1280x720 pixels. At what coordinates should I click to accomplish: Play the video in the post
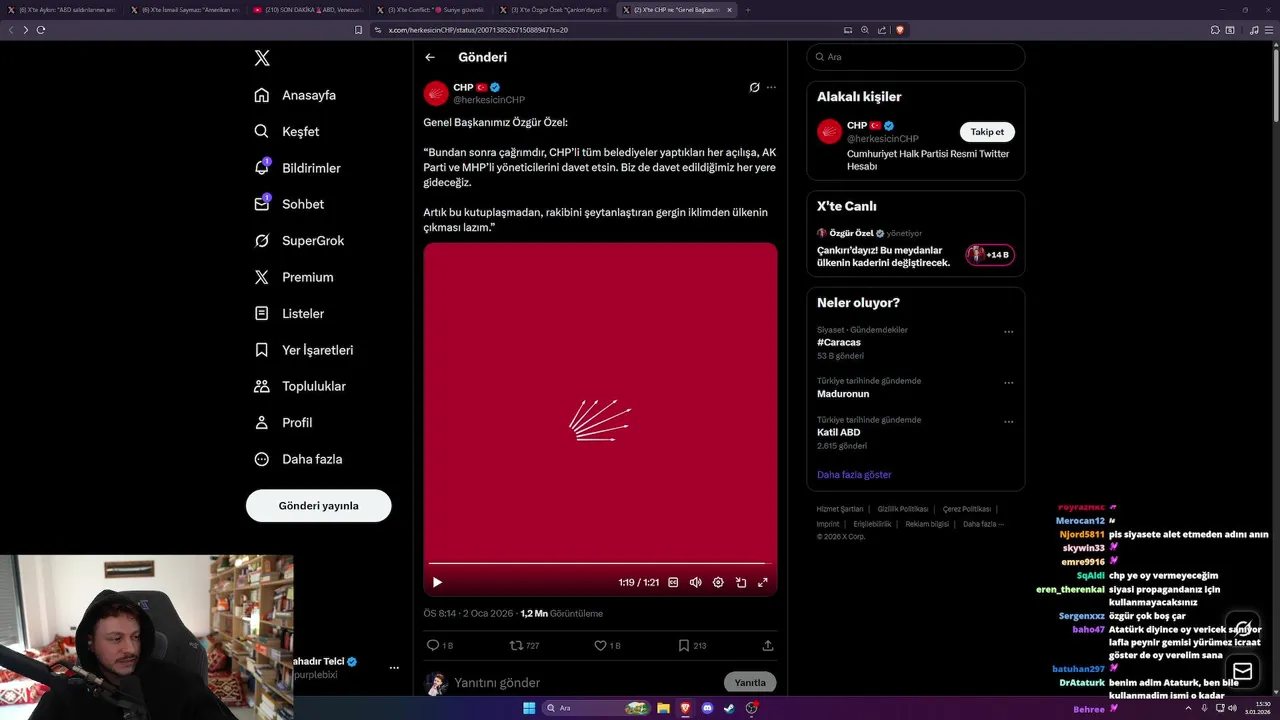(437, 582)
